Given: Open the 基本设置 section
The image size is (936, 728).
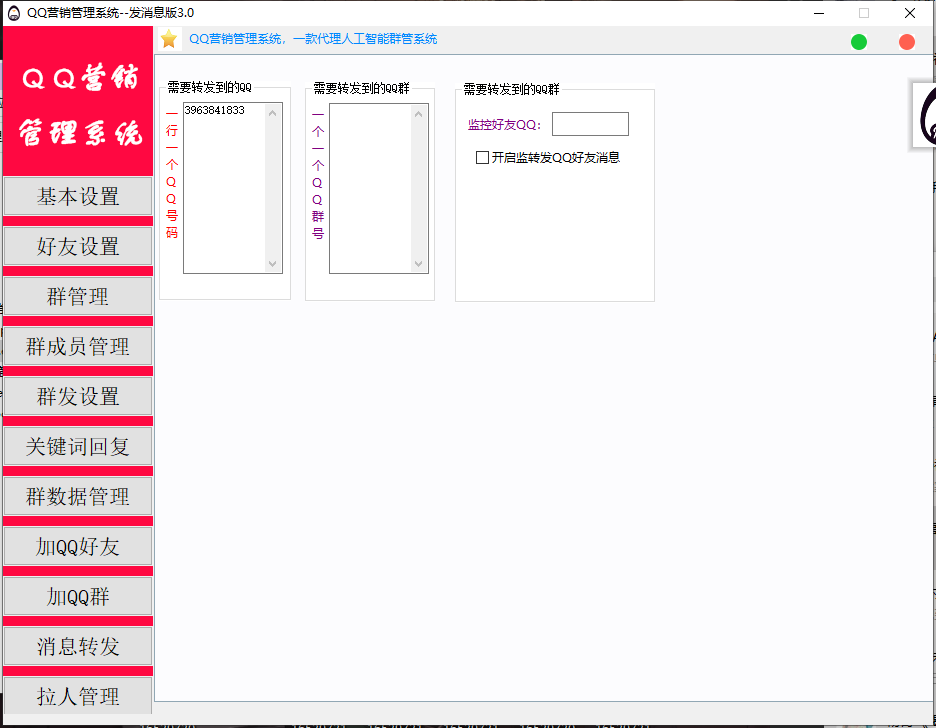Looking at the screenshot, I should [78, 197].
